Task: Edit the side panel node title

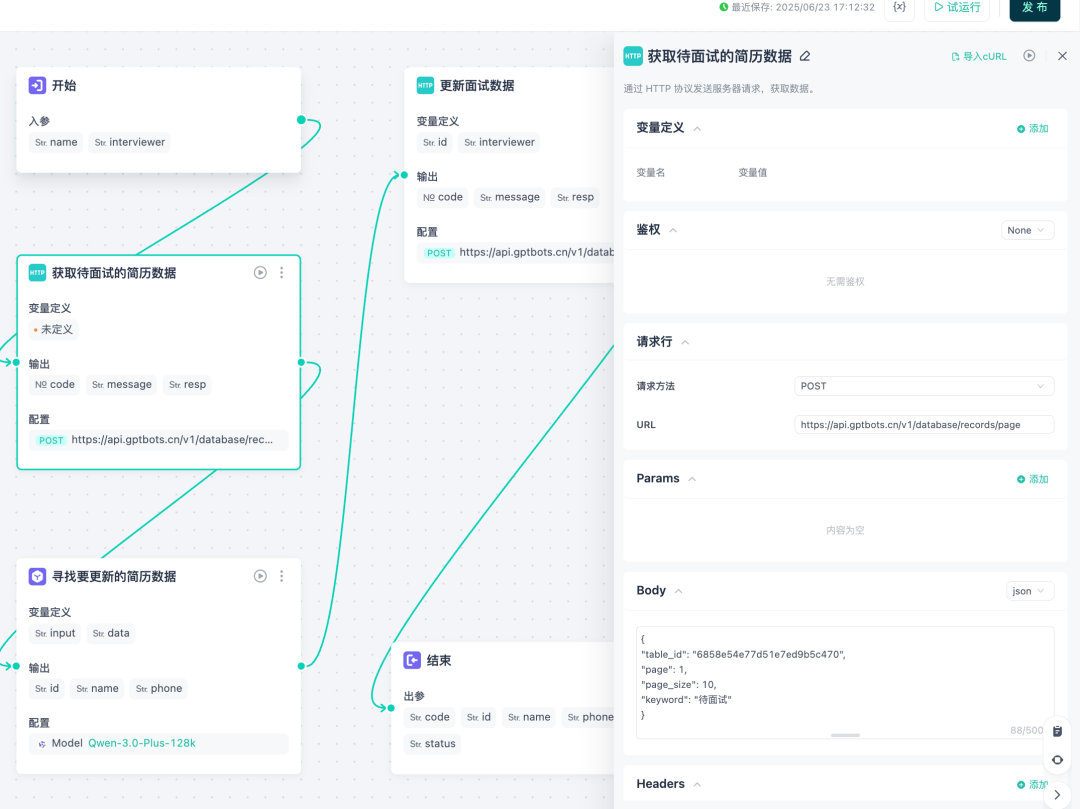Action: (x=804, y=56)
